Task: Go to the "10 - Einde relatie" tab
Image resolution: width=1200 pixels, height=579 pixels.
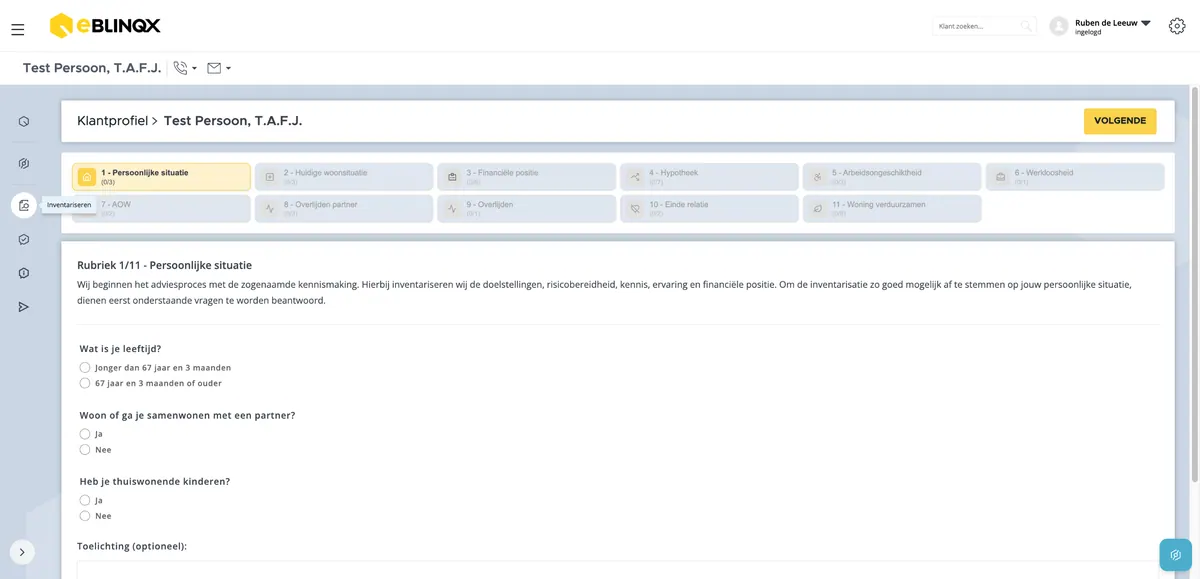Action: point(709,209)
